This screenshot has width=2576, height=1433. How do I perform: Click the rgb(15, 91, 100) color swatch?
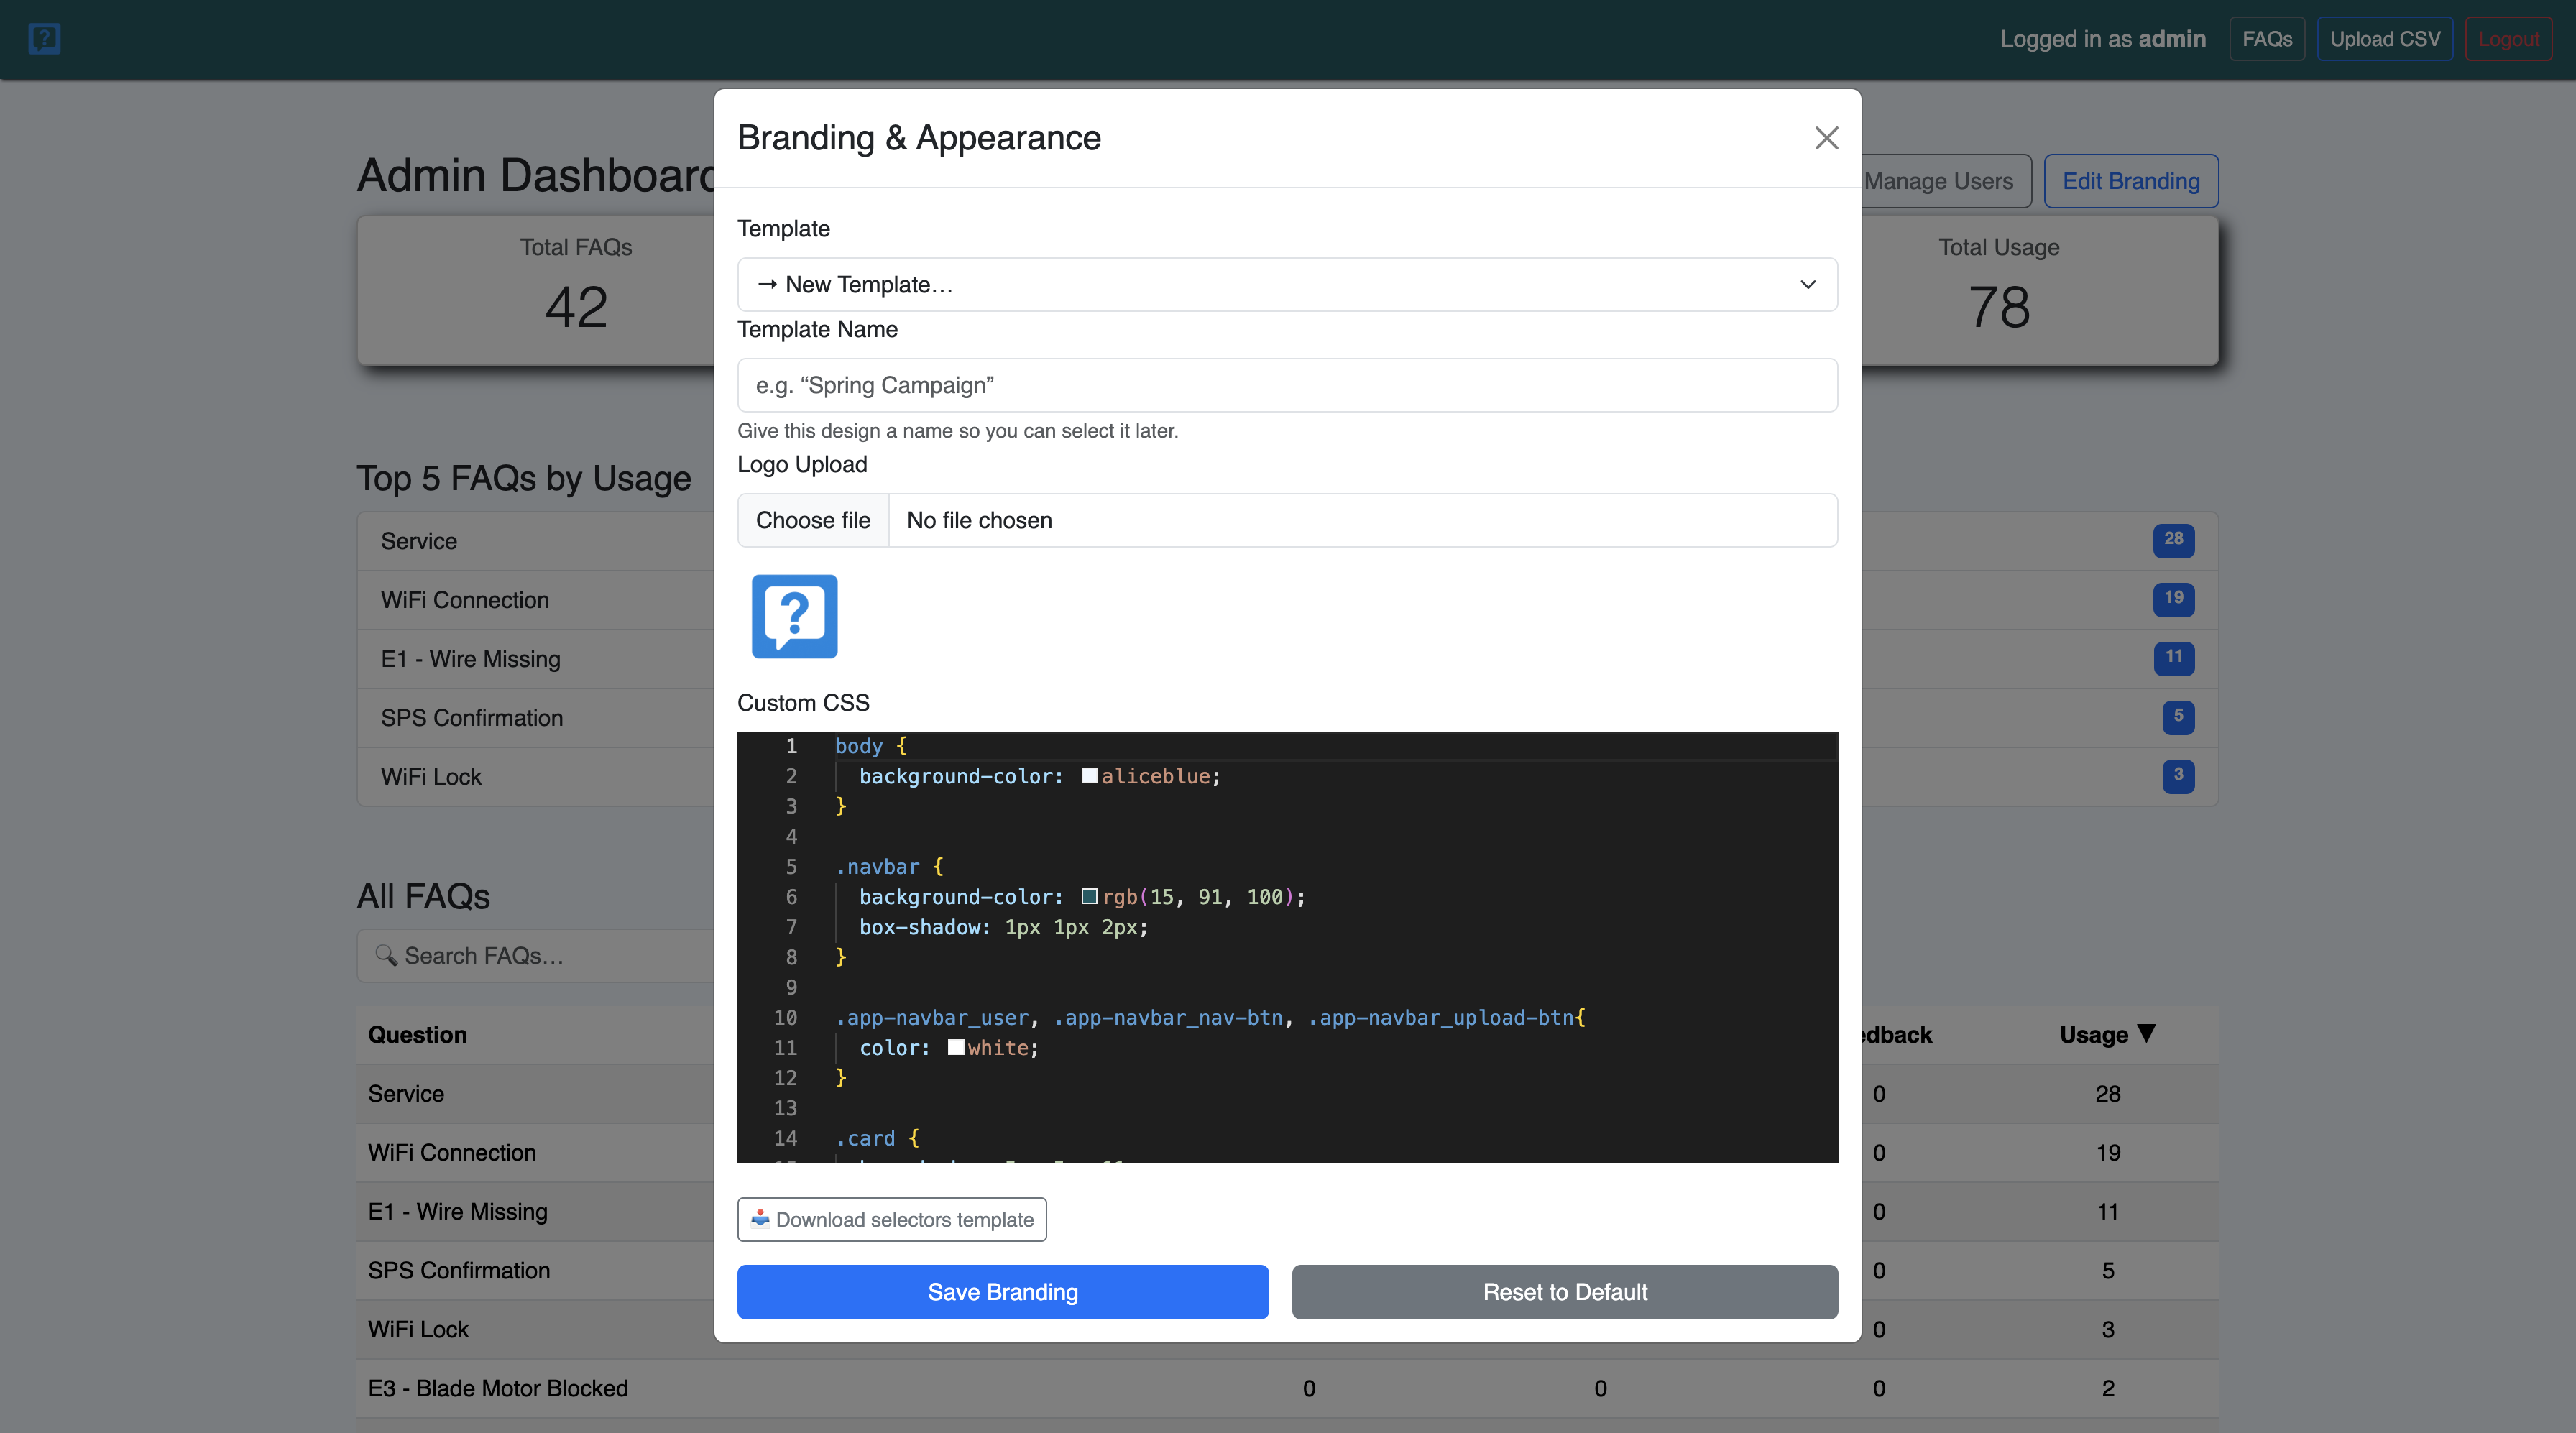click(1089, 897)
